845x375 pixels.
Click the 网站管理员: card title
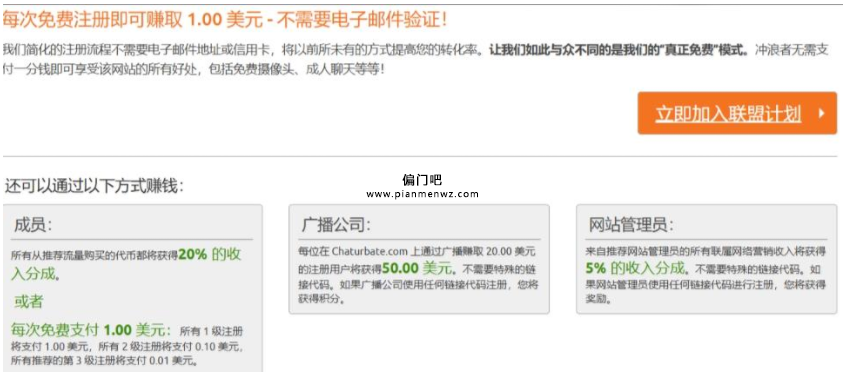631,225
